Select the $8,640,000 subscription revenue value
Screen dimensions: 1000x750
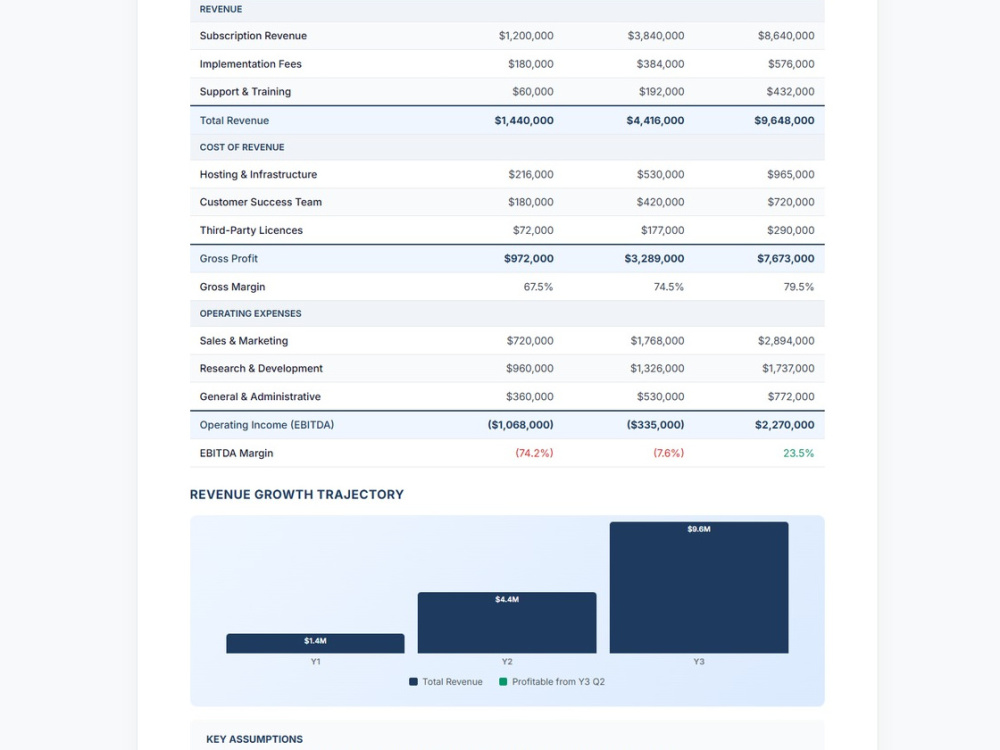(x=786, y=36)
